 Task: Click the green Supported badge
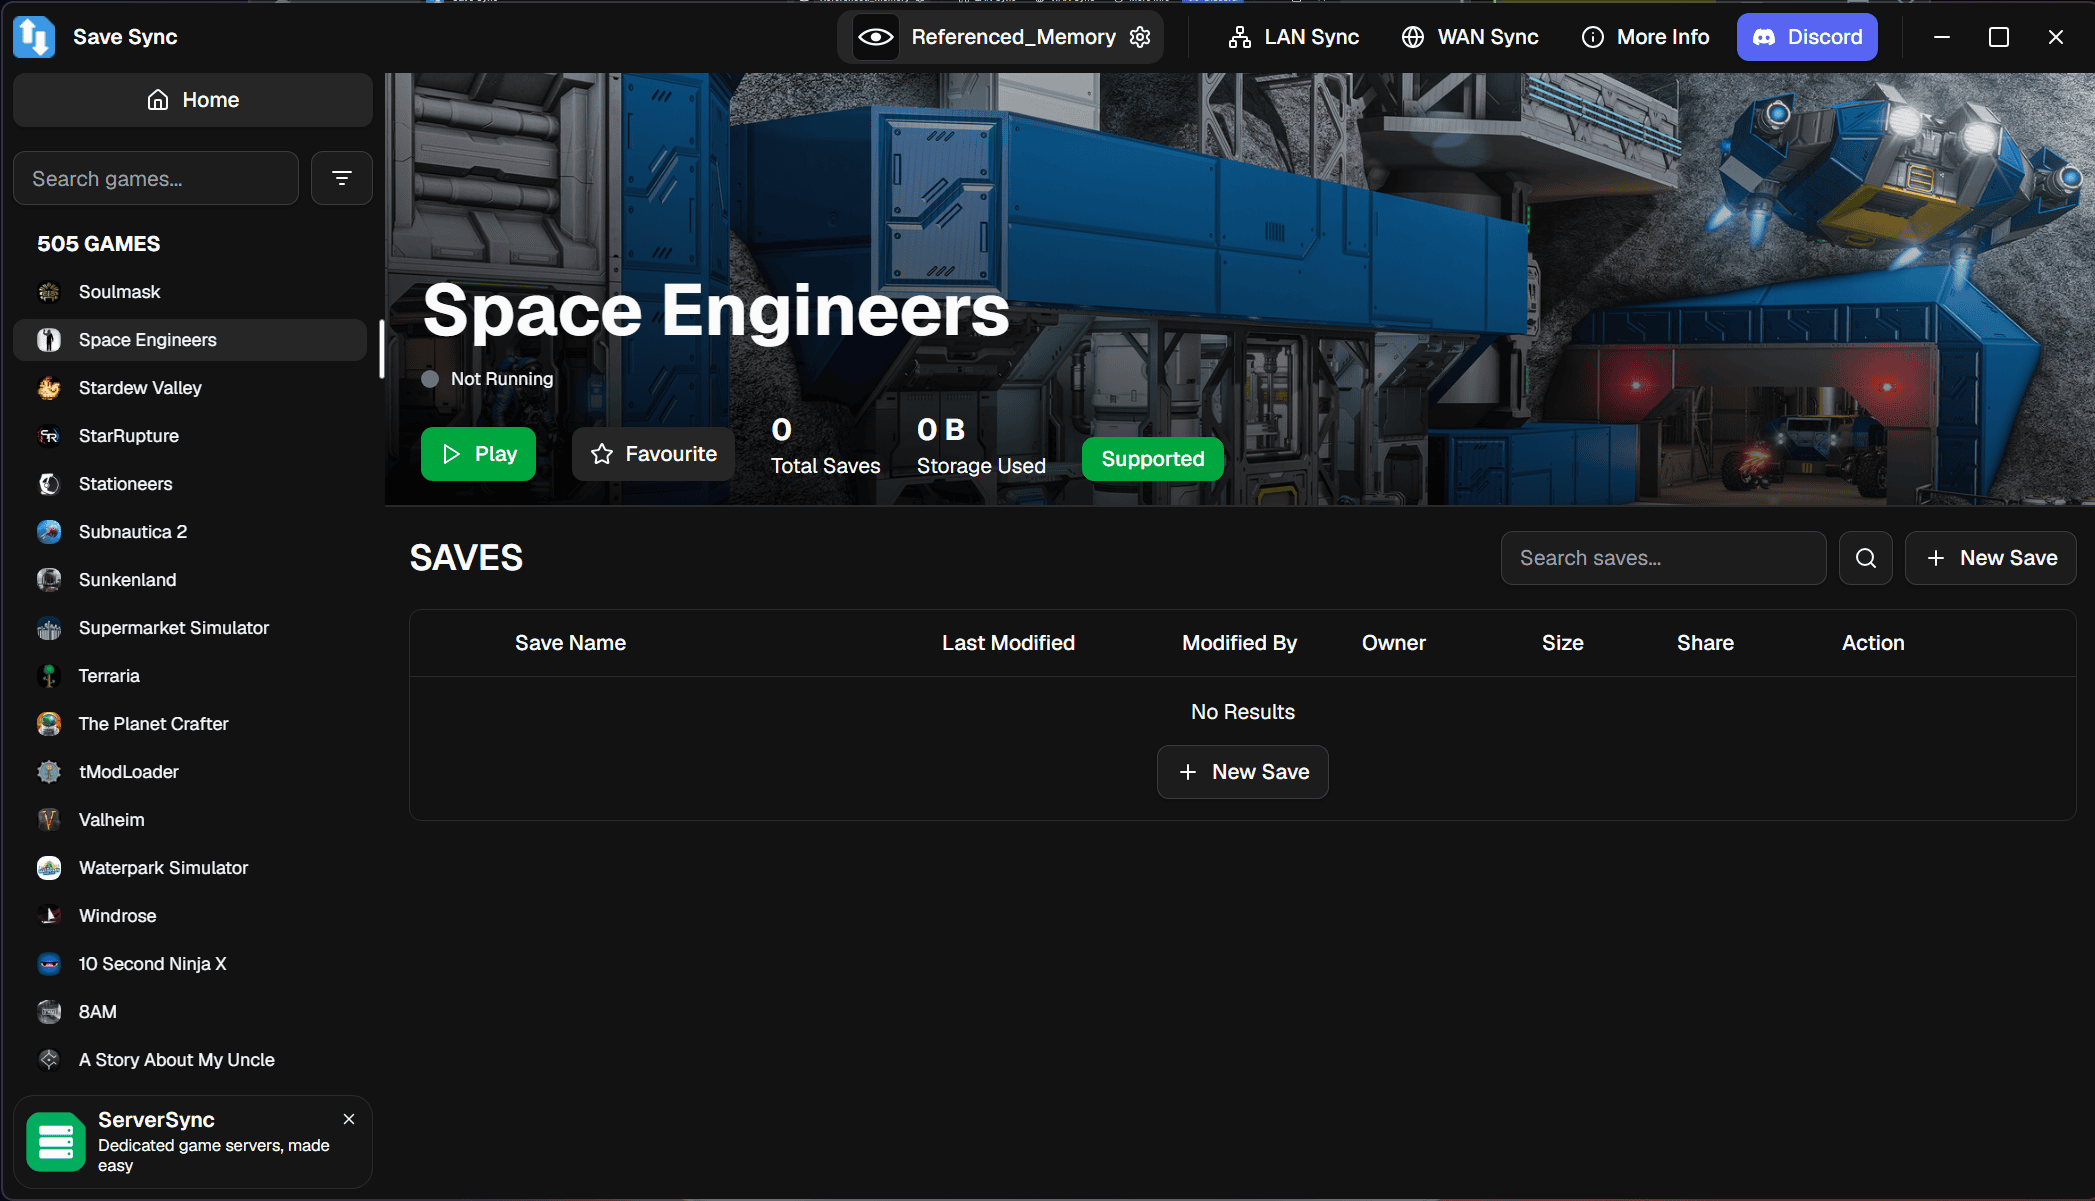1152,459
